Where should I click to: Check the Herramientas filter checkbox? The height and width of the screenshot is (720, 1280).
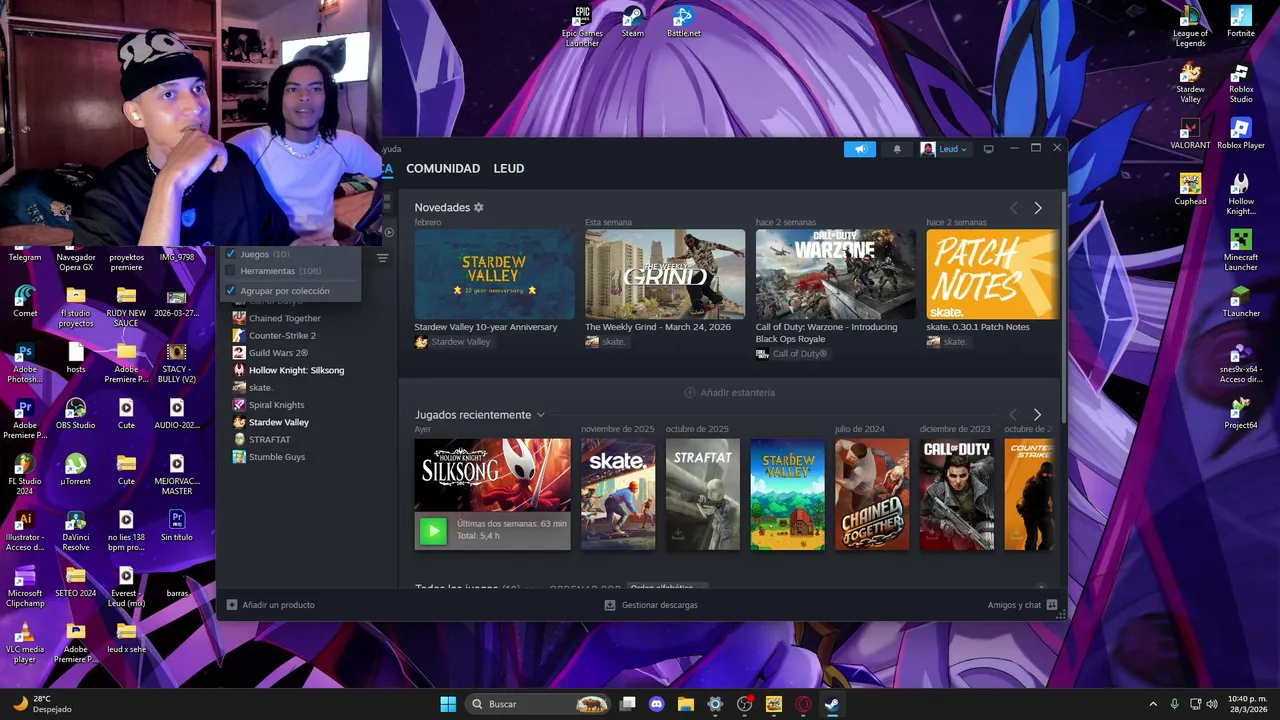point(231,271)
